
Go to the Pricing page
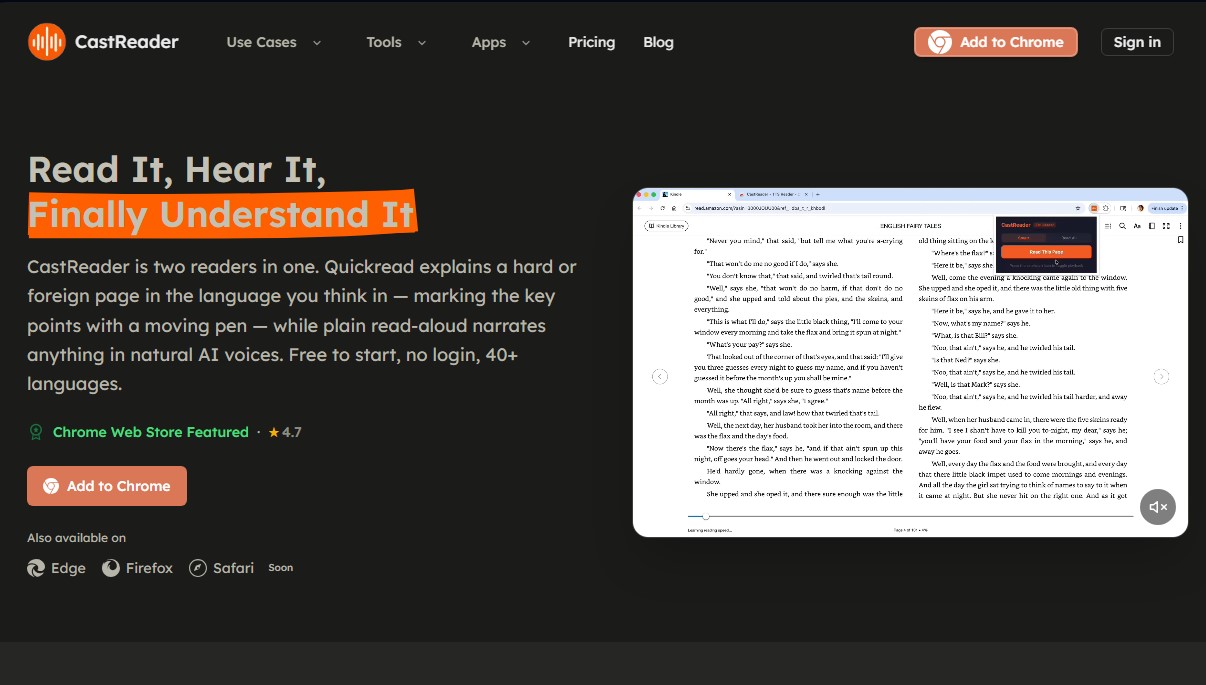click(x=591, y=42)
